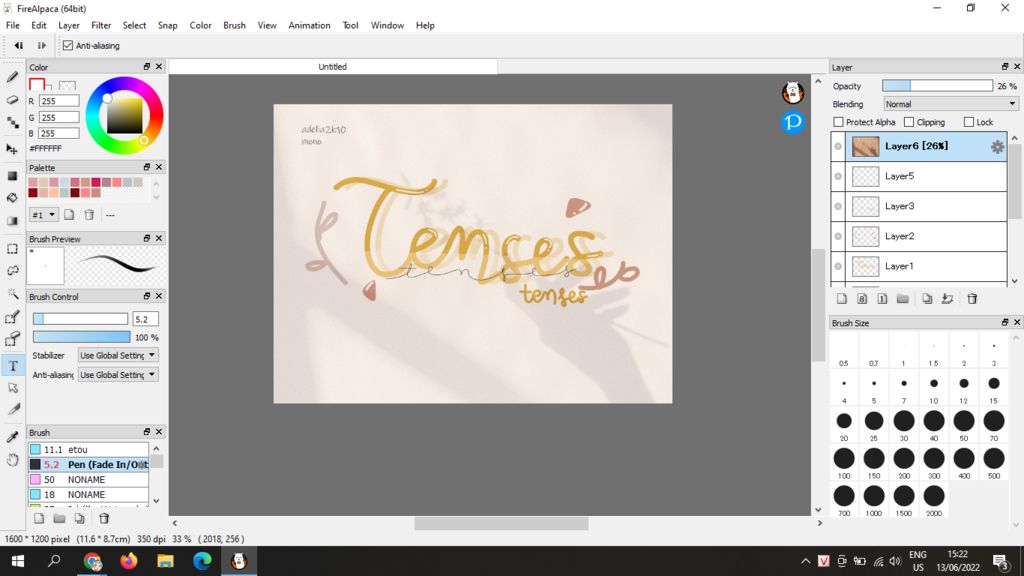1024x576 pixels.
Task: Select brush size 2000 preset
Action: click(934, 501)
